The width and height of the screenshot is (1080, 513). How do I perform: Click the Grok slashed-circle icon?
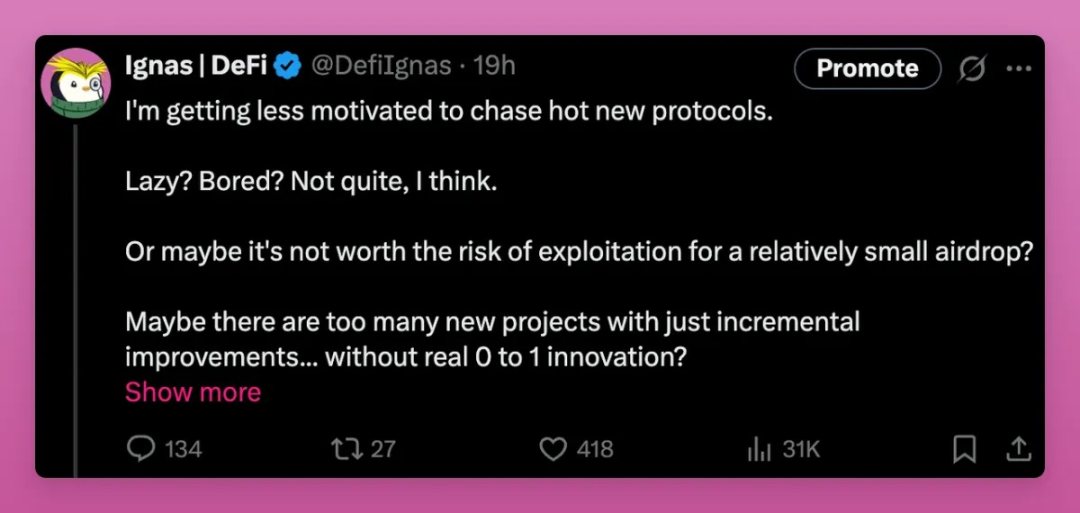pos(970,69)
